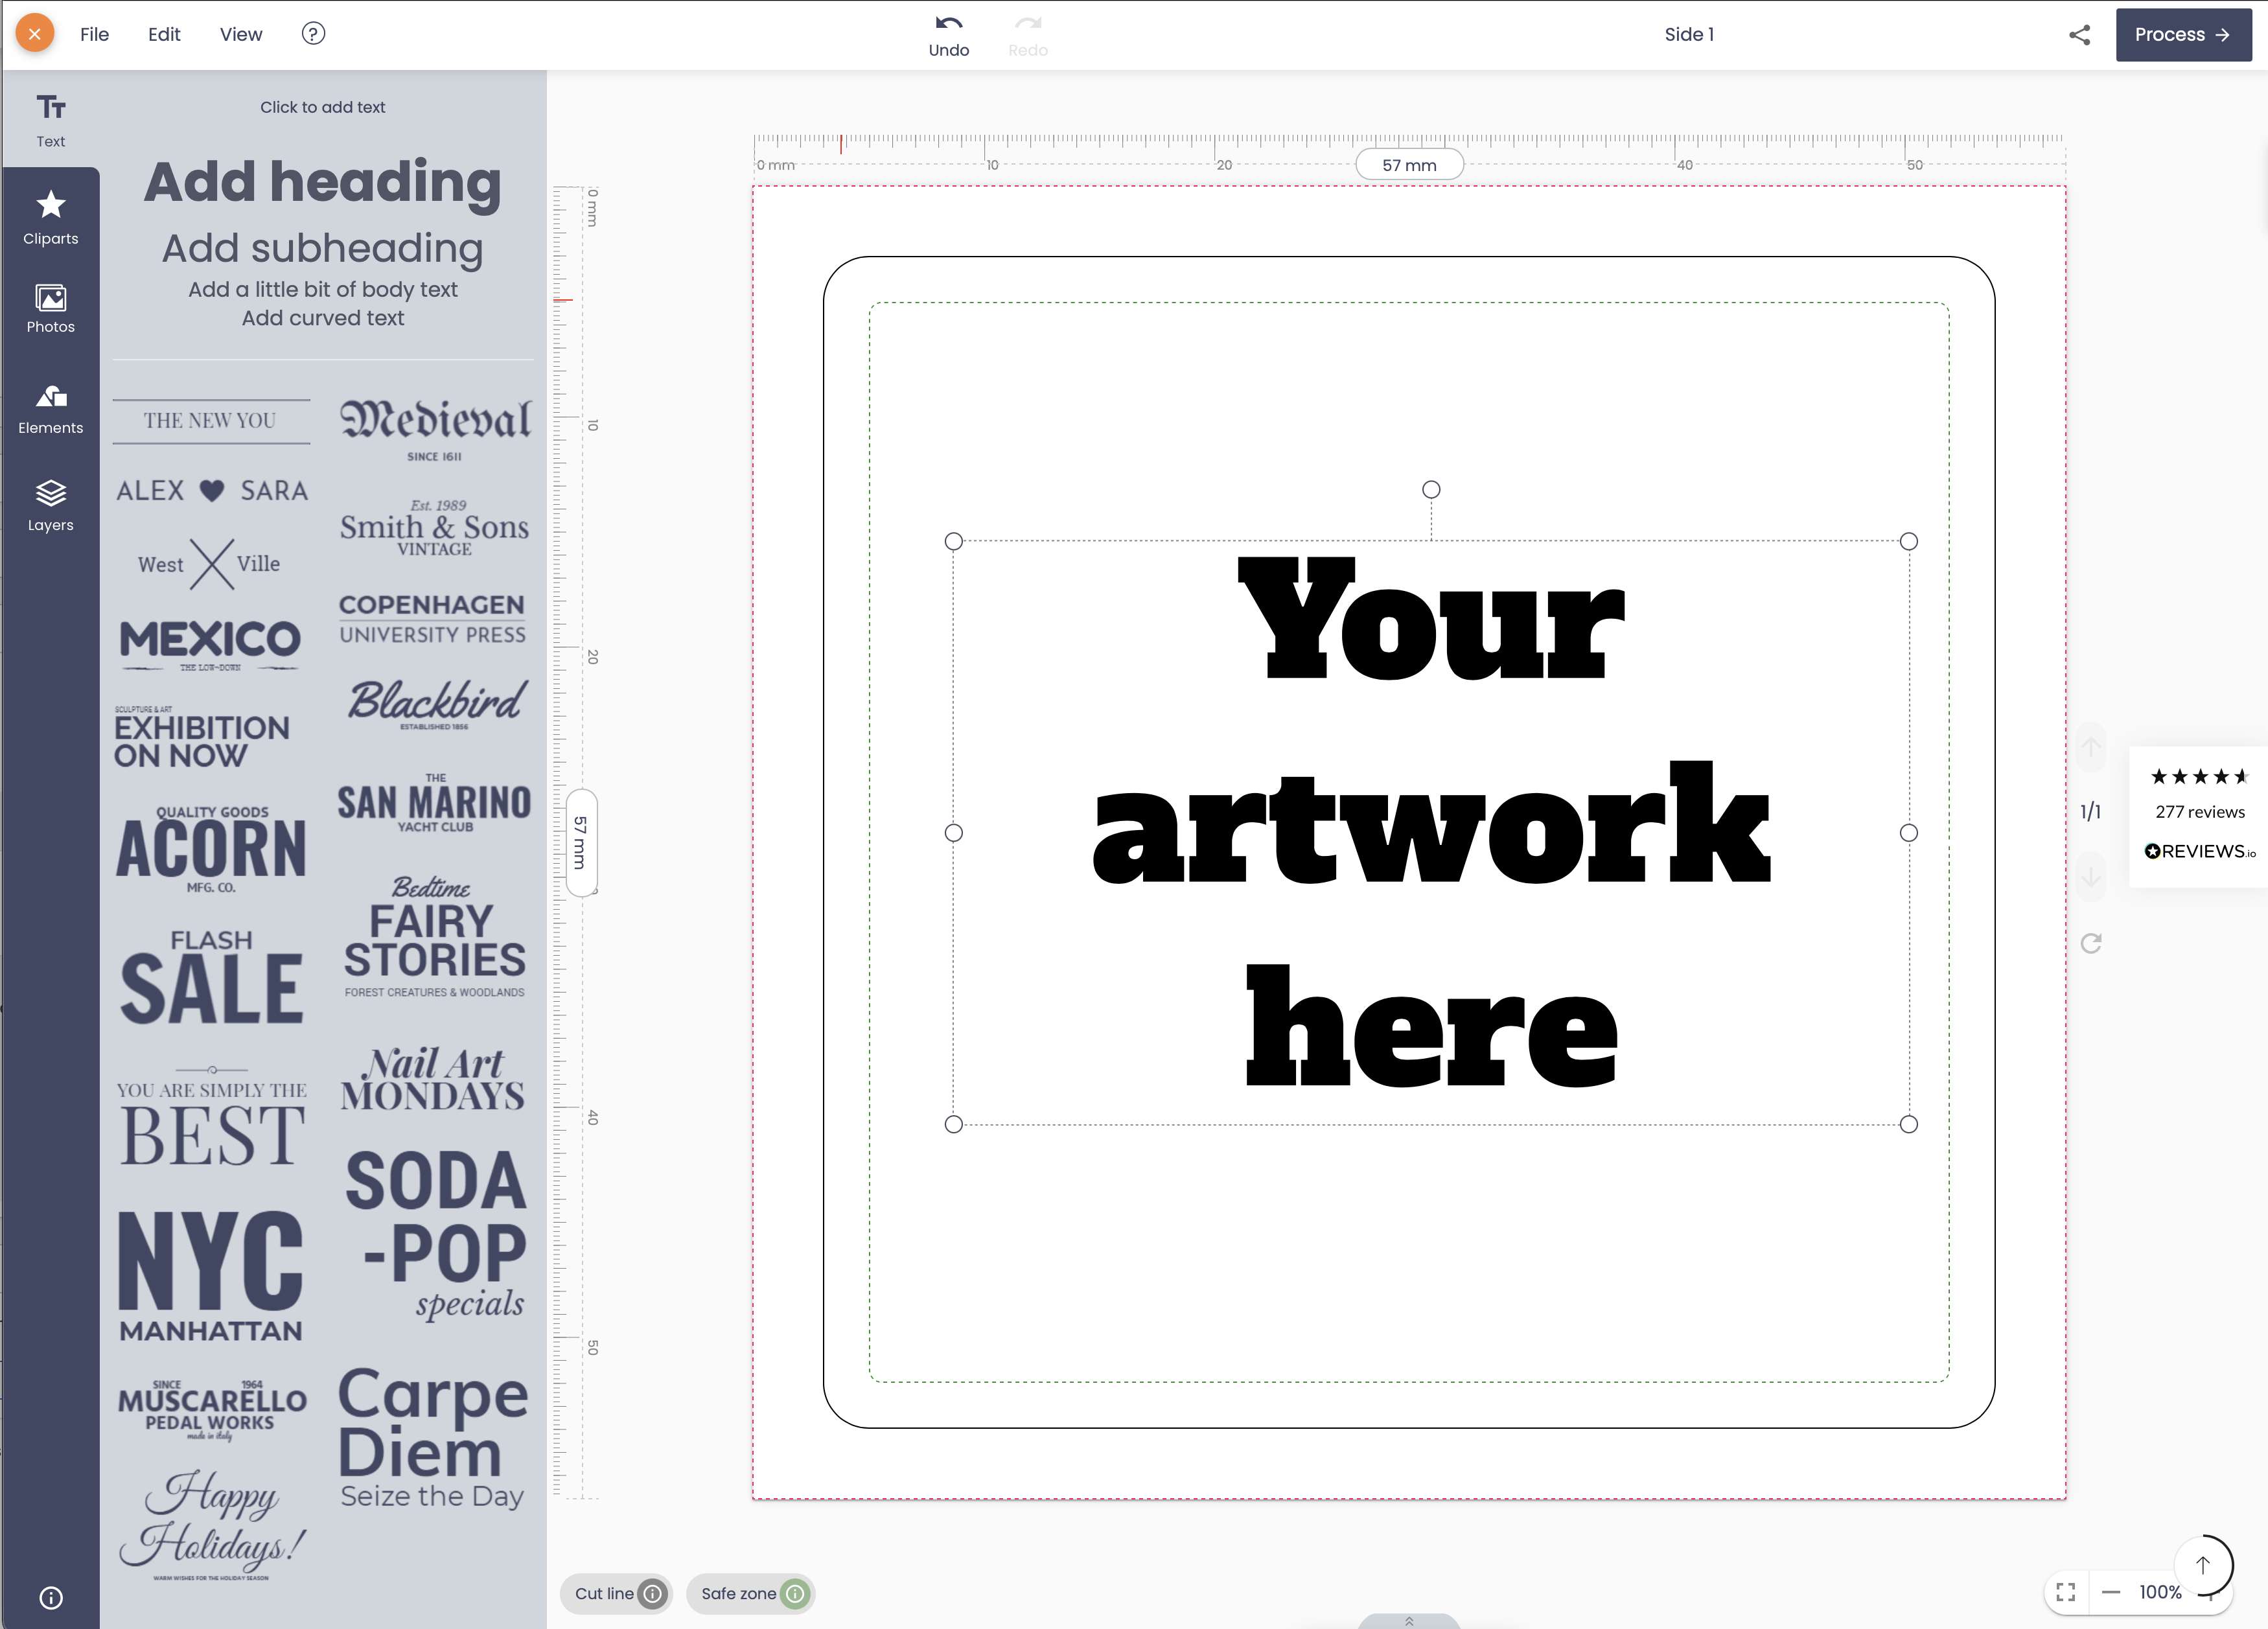Click the Redo arrow
The image size is (2268, 1629).
pos(1028,35)
